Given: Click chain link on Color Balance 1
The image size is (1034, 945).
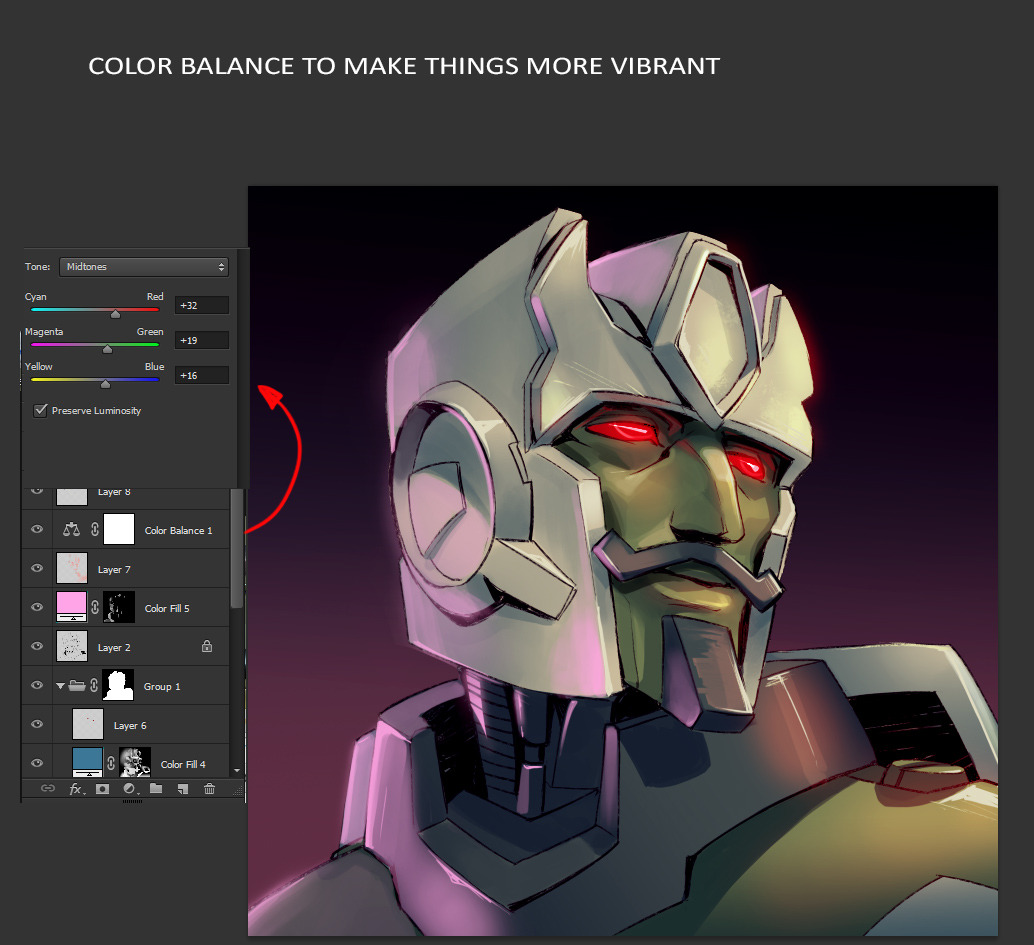Looking at the screenshot, I should point(95,529).
